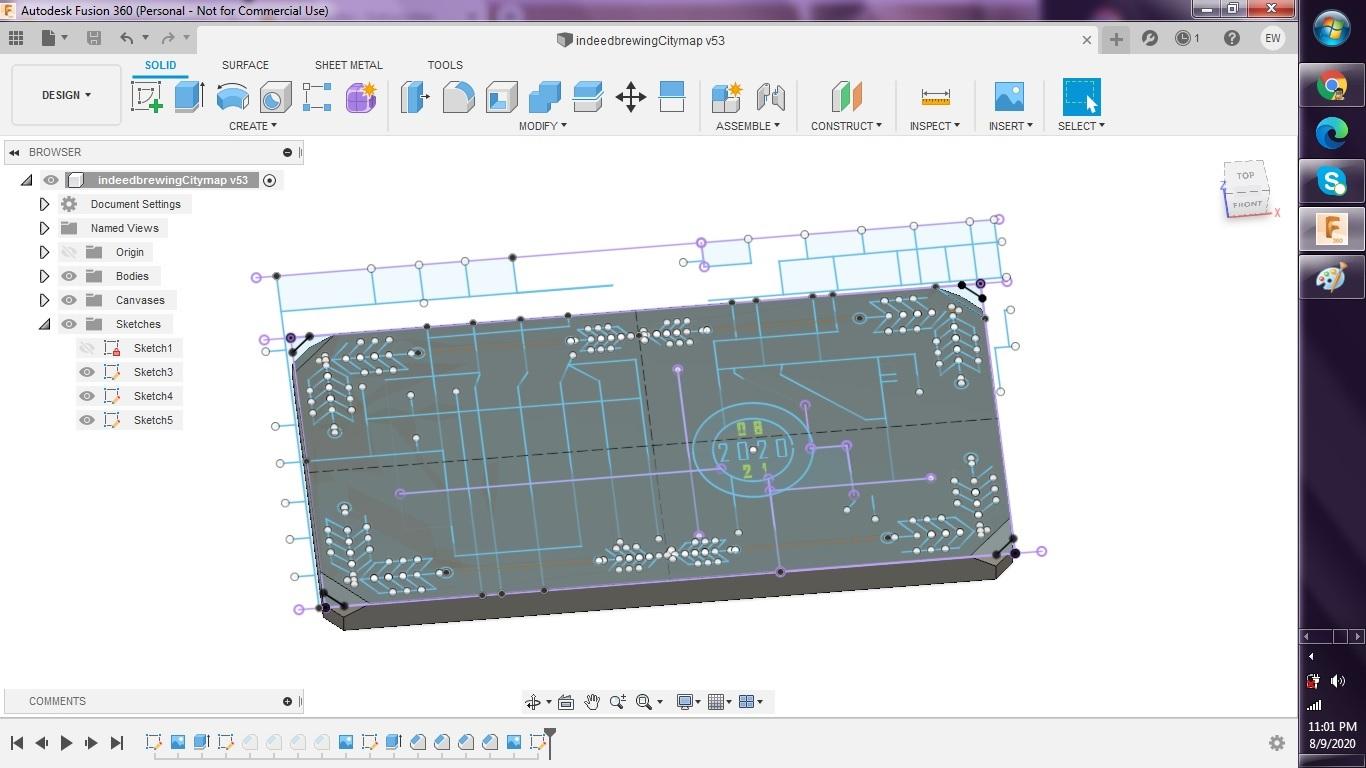This screenshot has height=768, width=1366.
Task: Click the Undo arrow
Action: (126, 38)
